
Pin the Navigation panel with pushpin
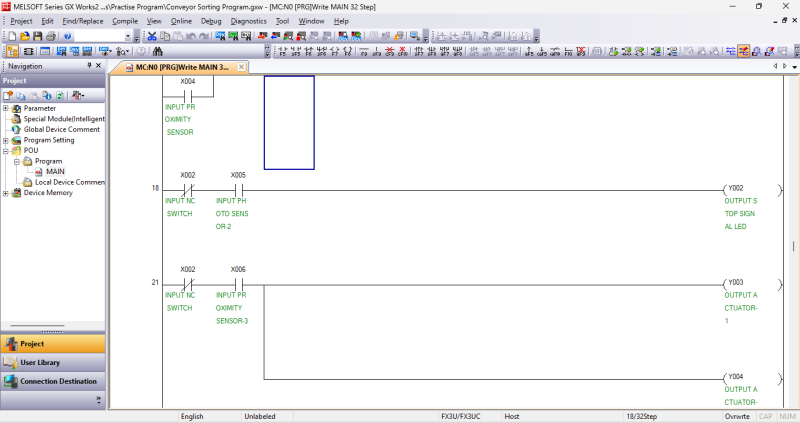90,66
